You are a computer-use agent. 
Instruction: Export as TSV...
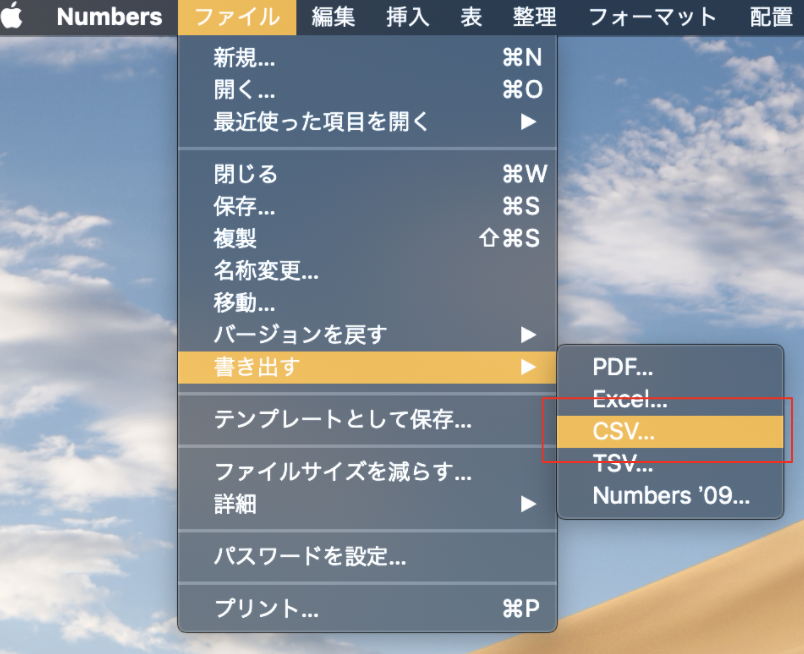[x=670, y=463]
